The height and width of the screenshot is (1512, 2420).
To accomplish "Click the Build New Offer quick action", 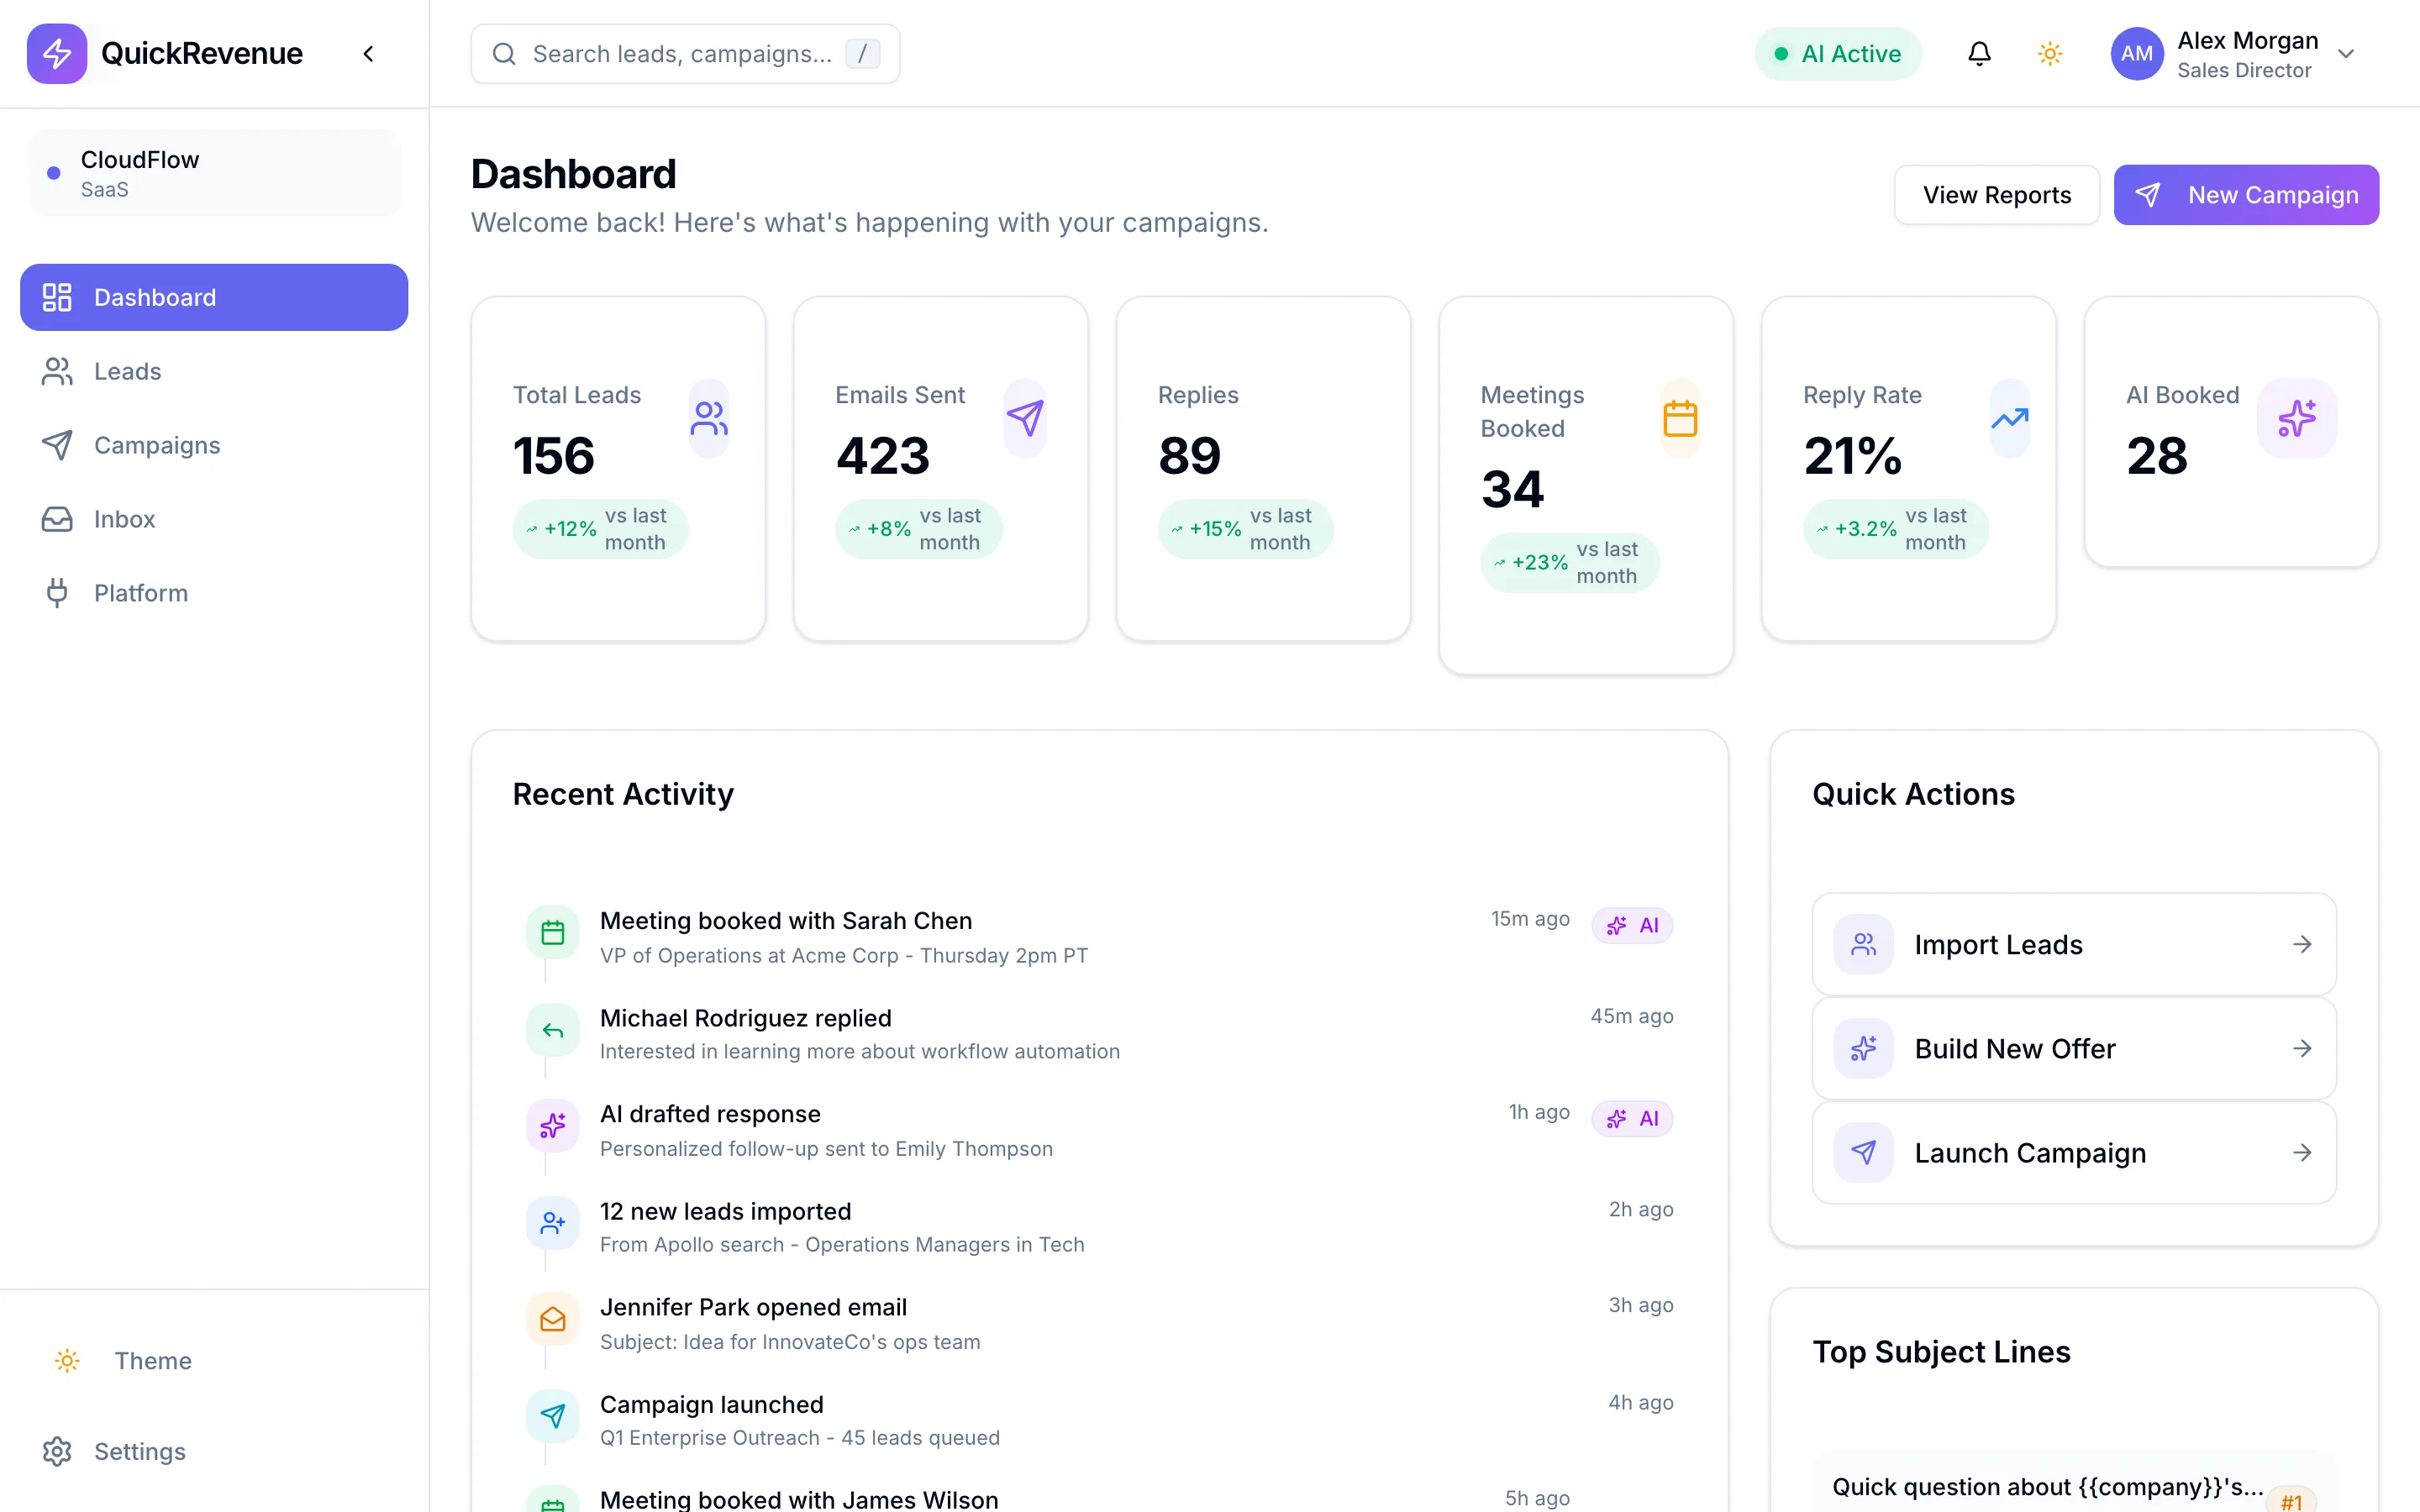I will pos(2074,1048).
